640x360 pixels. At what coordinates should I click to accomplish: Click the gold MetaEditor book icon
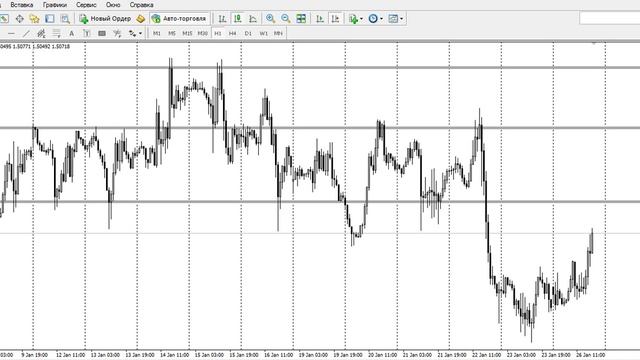pos(141,18)
